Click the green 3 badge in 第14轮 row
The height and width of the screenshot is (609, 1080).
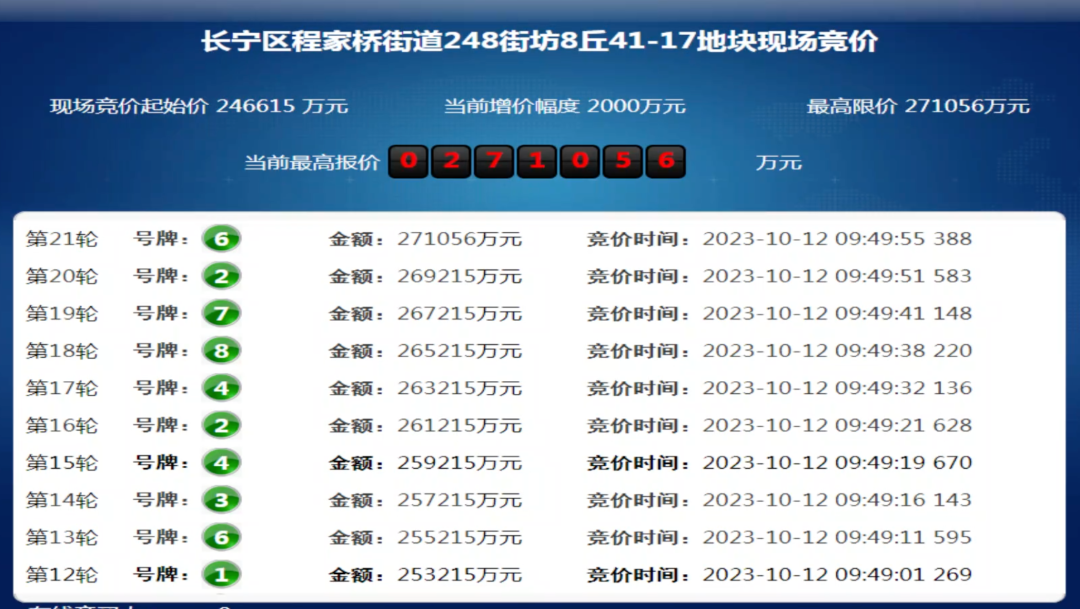pos(221,500)
